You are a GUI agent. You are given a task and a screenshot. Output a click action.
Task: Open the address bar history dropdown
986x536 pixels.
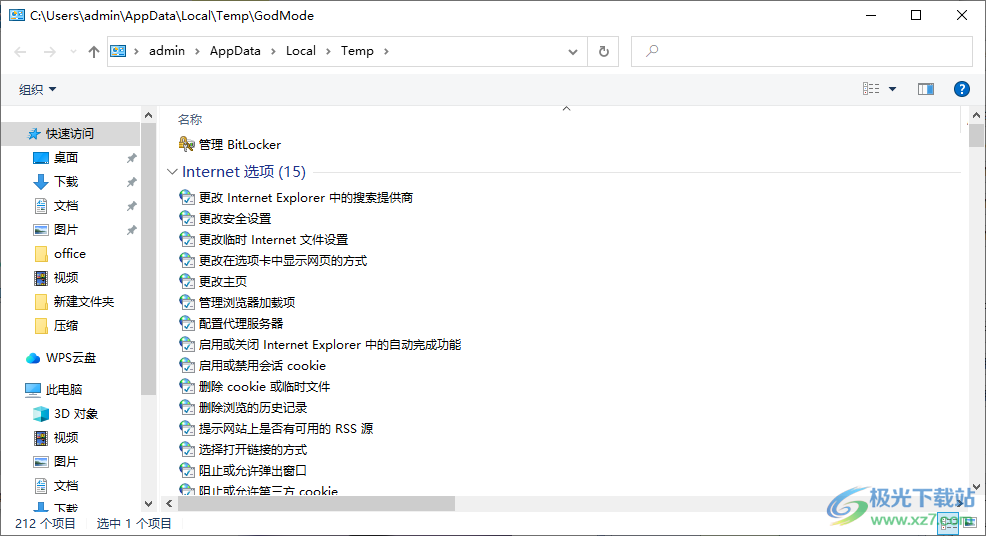pyautogui.click(x=573, y=52)
